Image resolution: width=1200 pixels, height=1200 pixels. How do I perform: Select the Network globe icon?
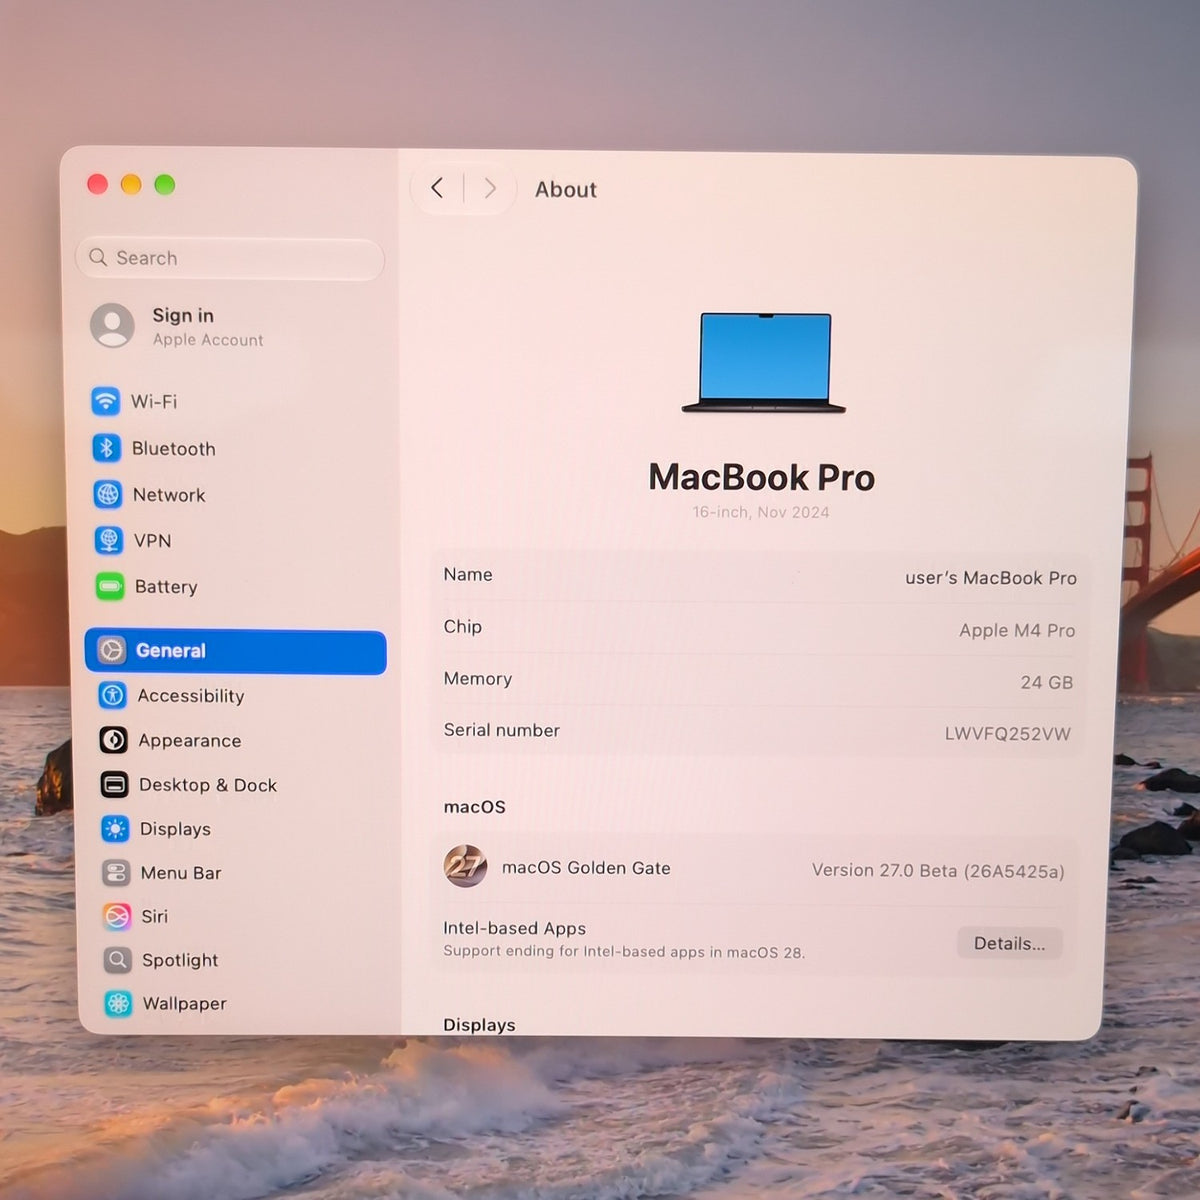(108, 494)
